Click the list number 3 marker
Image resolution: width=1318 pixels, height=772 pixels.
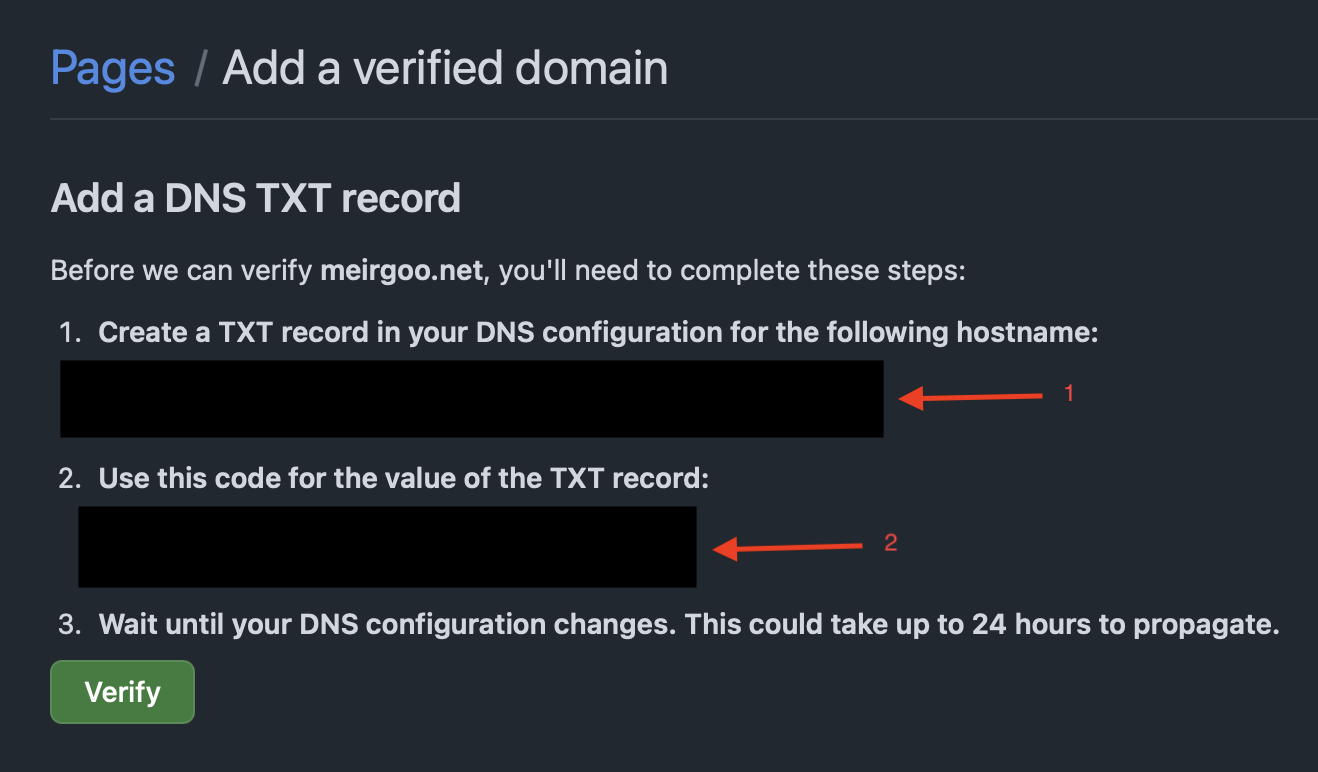coord(68,626)
